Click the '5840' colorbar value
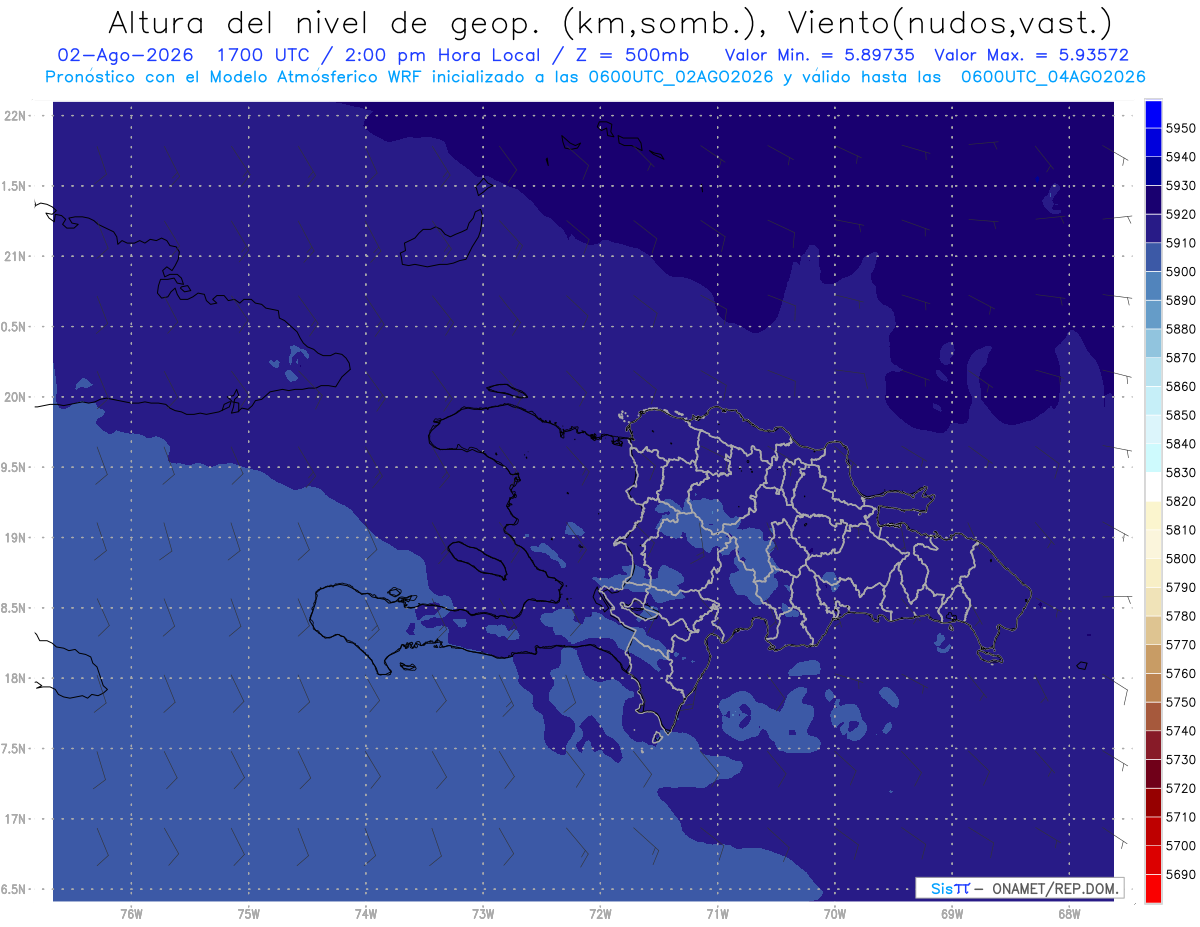The image size is (1200, 927). point(1180,443)
